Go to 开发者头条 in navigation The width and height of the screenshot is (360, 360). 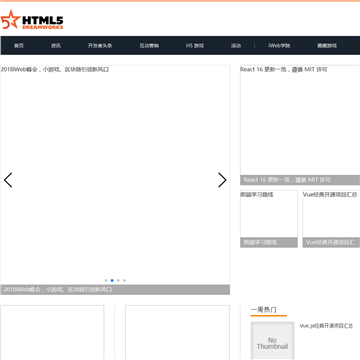tap(100, 46)
